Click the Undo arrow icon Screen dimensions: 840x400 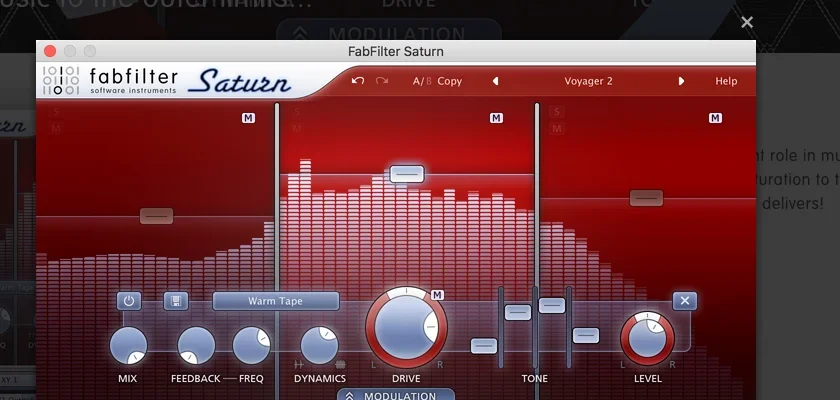358,81
